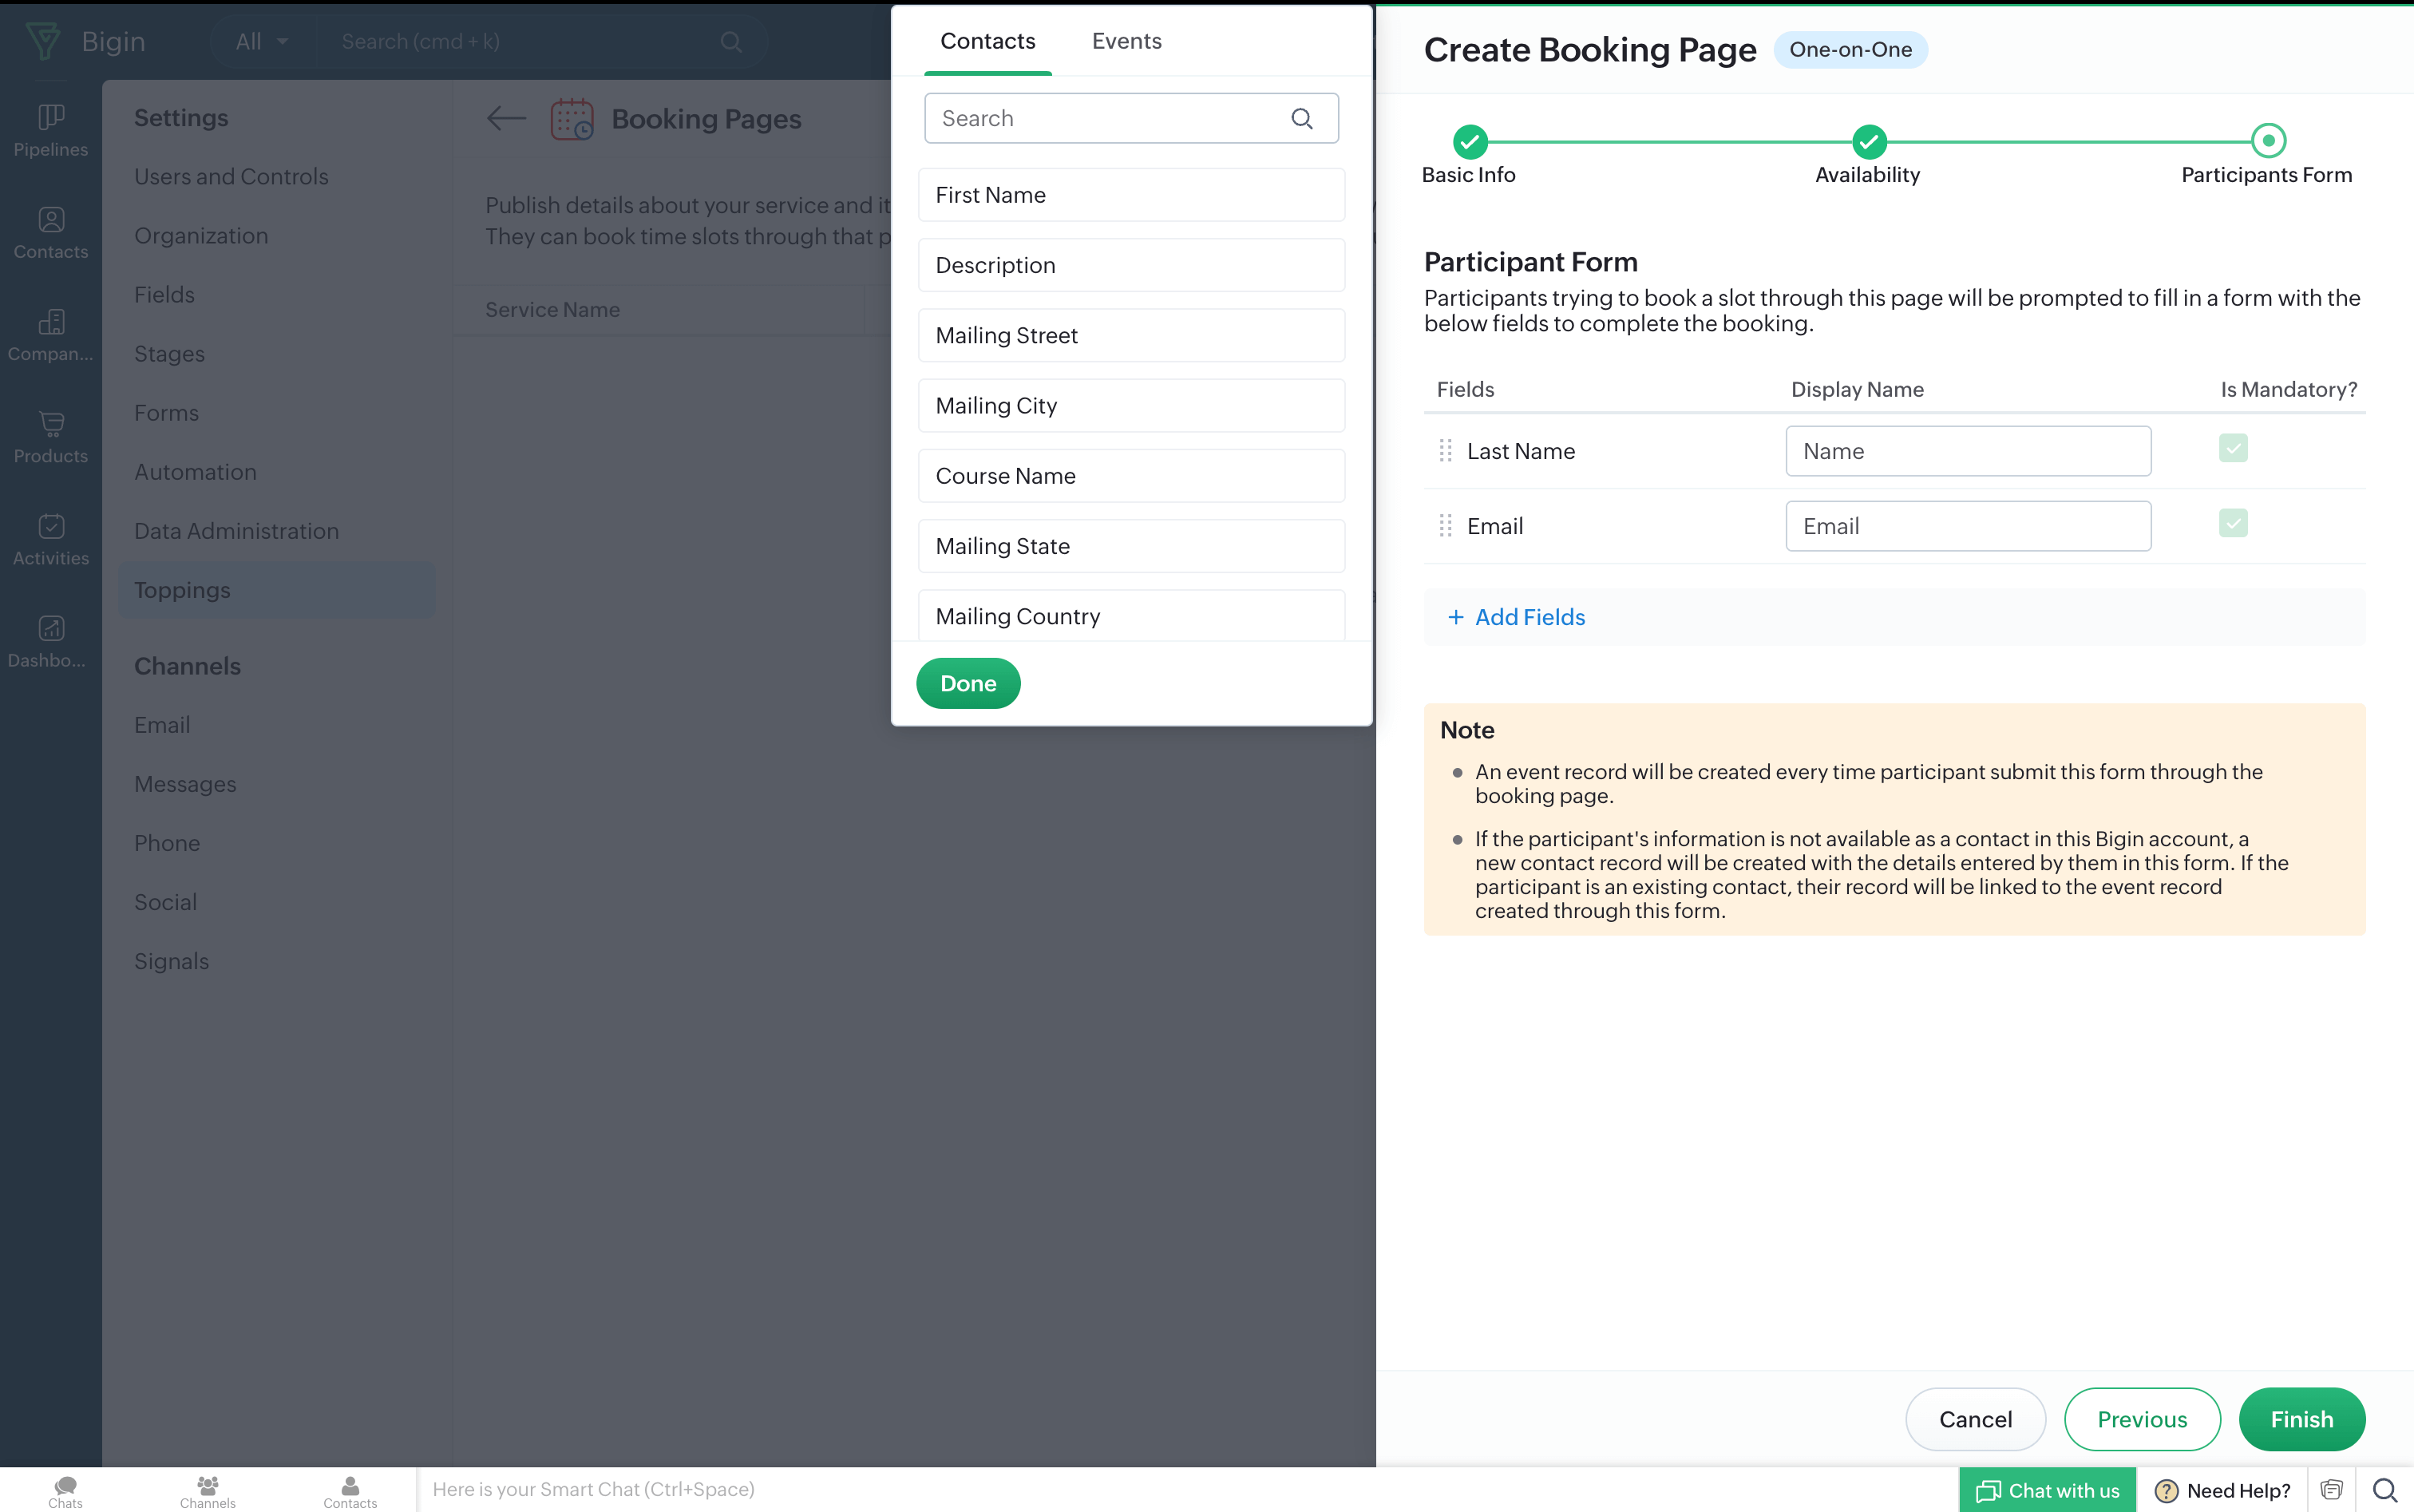Click the Service Name column header

point(553,310)
